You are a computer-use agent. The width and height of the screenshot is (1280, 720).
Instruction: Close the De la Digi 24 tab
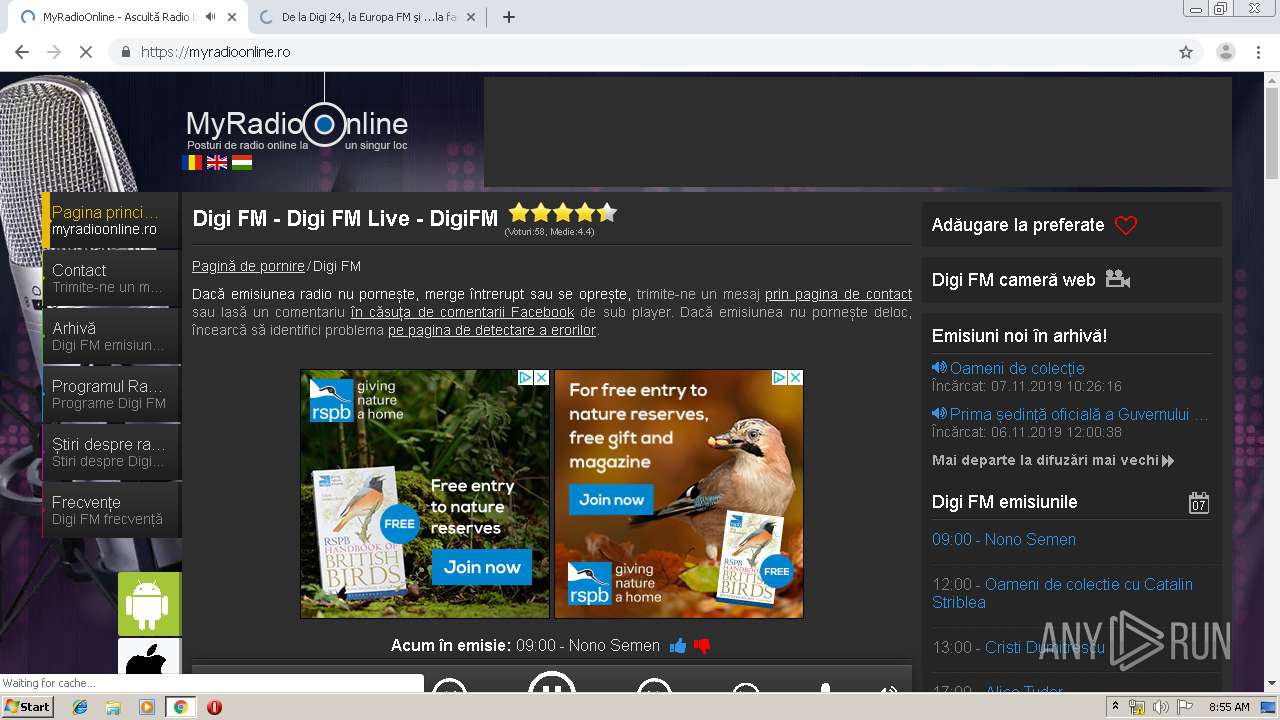[471, 17]
